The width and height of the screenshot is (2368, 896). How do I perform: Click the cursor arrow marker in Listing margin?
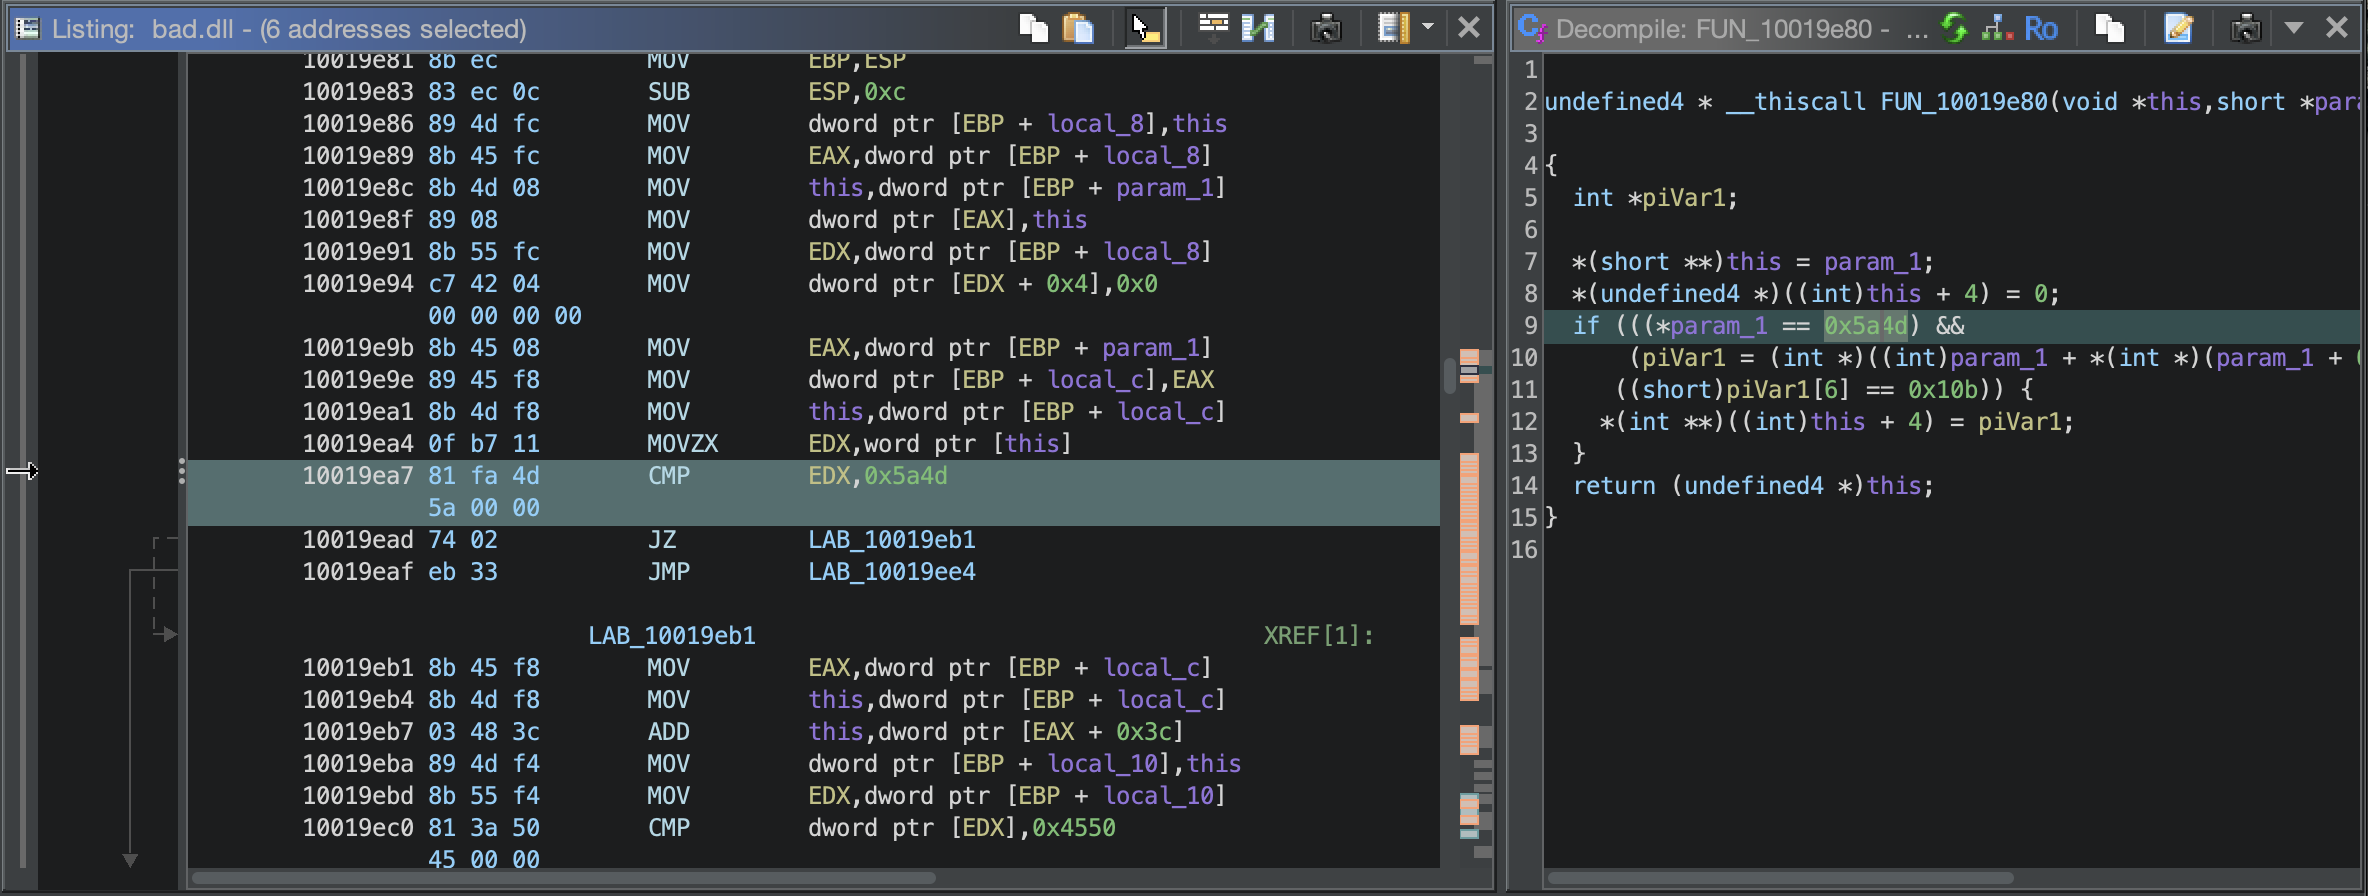coord(22,470)
